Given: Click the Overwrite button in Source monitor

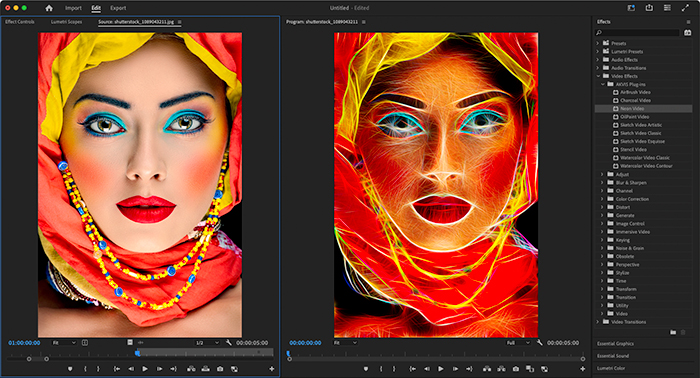Looking at the screenshot, I should [x=205, y=369].
